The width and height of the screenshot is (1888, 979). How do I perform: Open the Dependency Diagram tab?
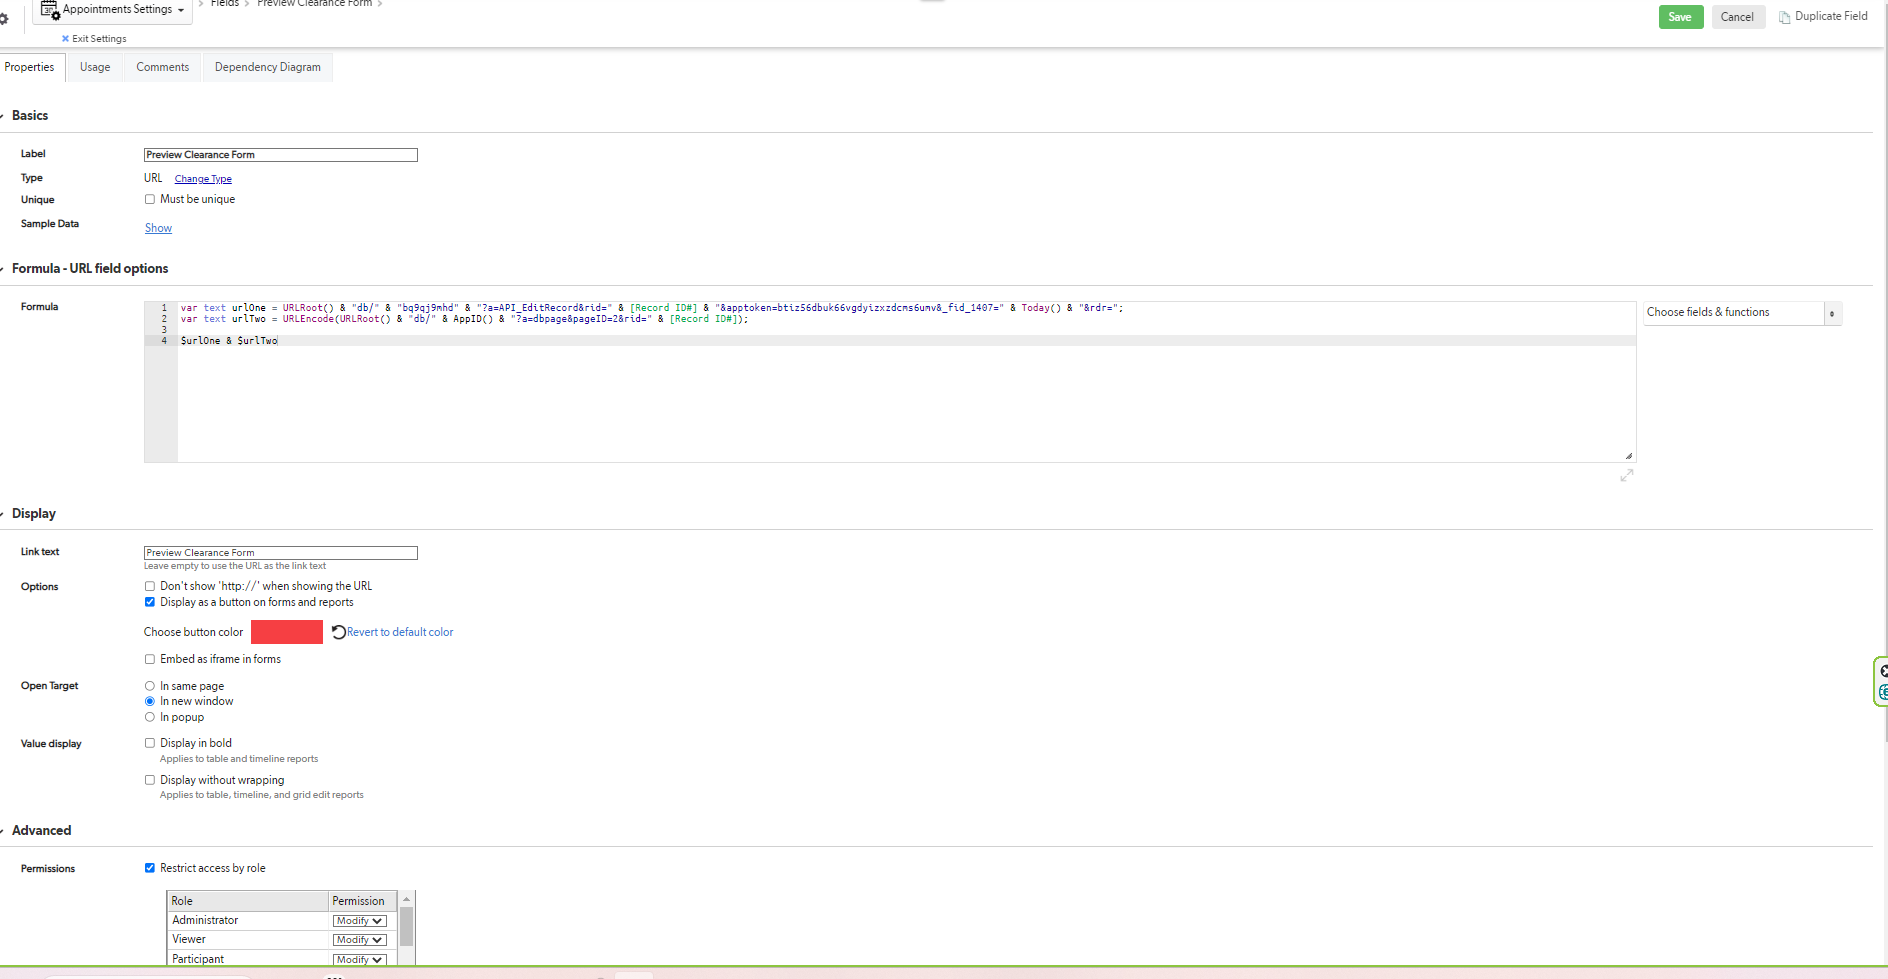tap(268, 67)
